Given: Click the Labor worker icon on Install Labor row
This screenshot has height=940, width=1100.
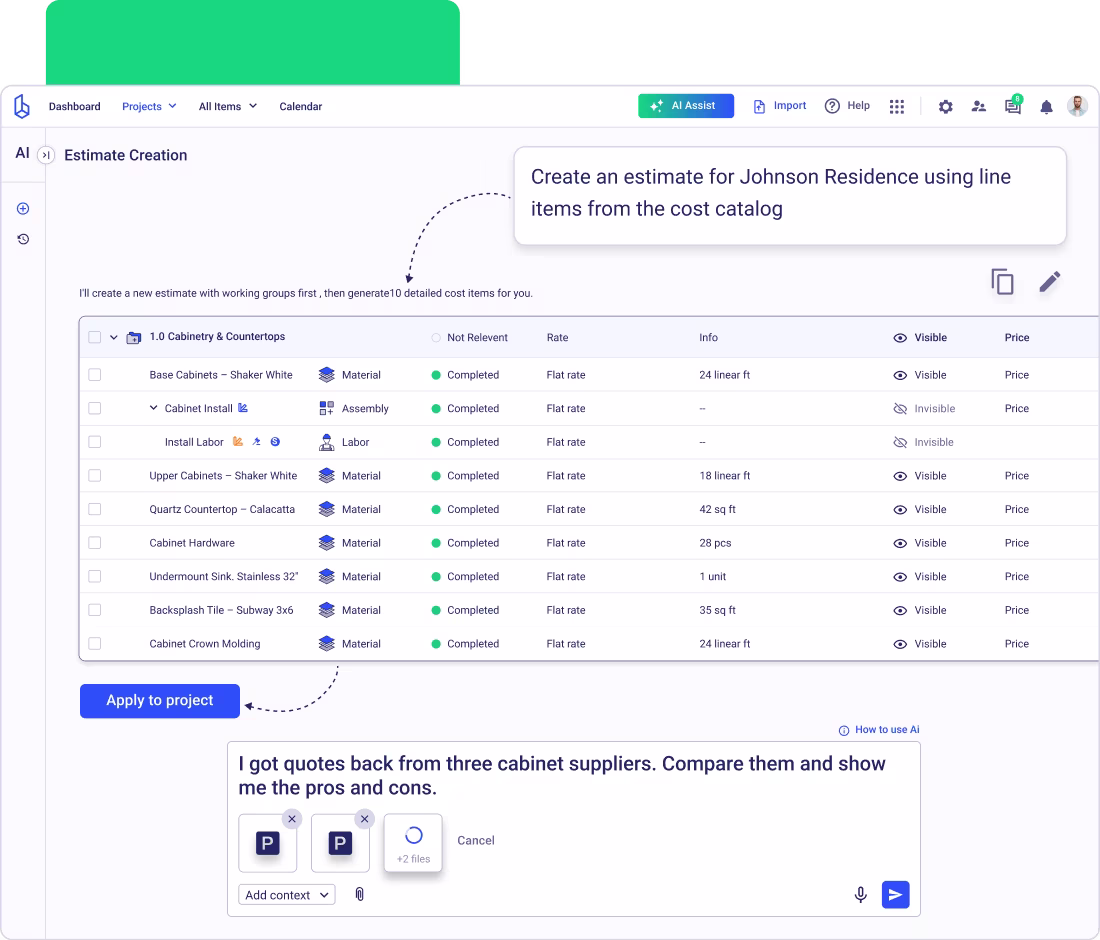Looking at the screenshot, I should click(326, 442).
